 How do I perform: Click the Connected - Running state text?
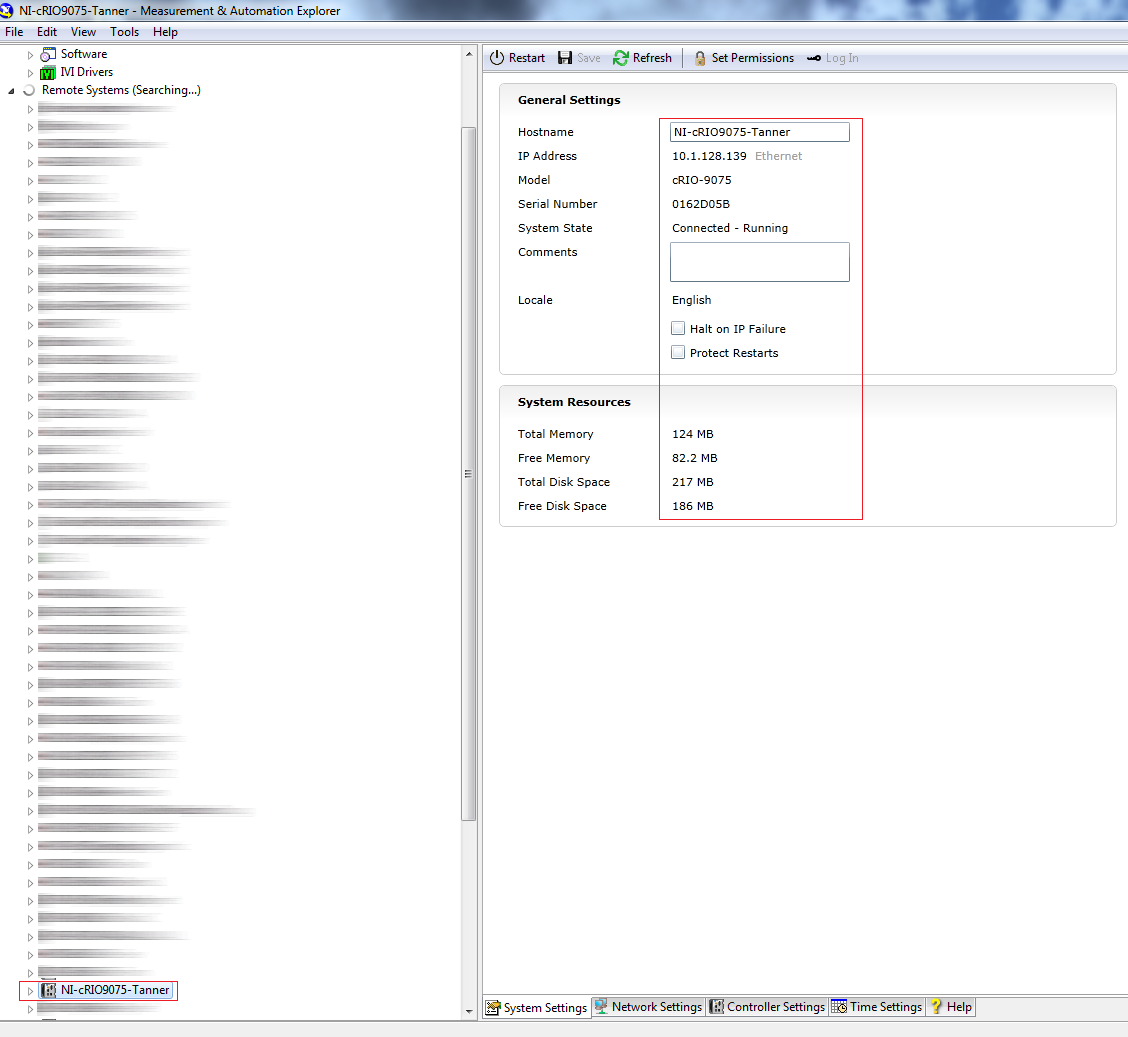click(729, 228)
